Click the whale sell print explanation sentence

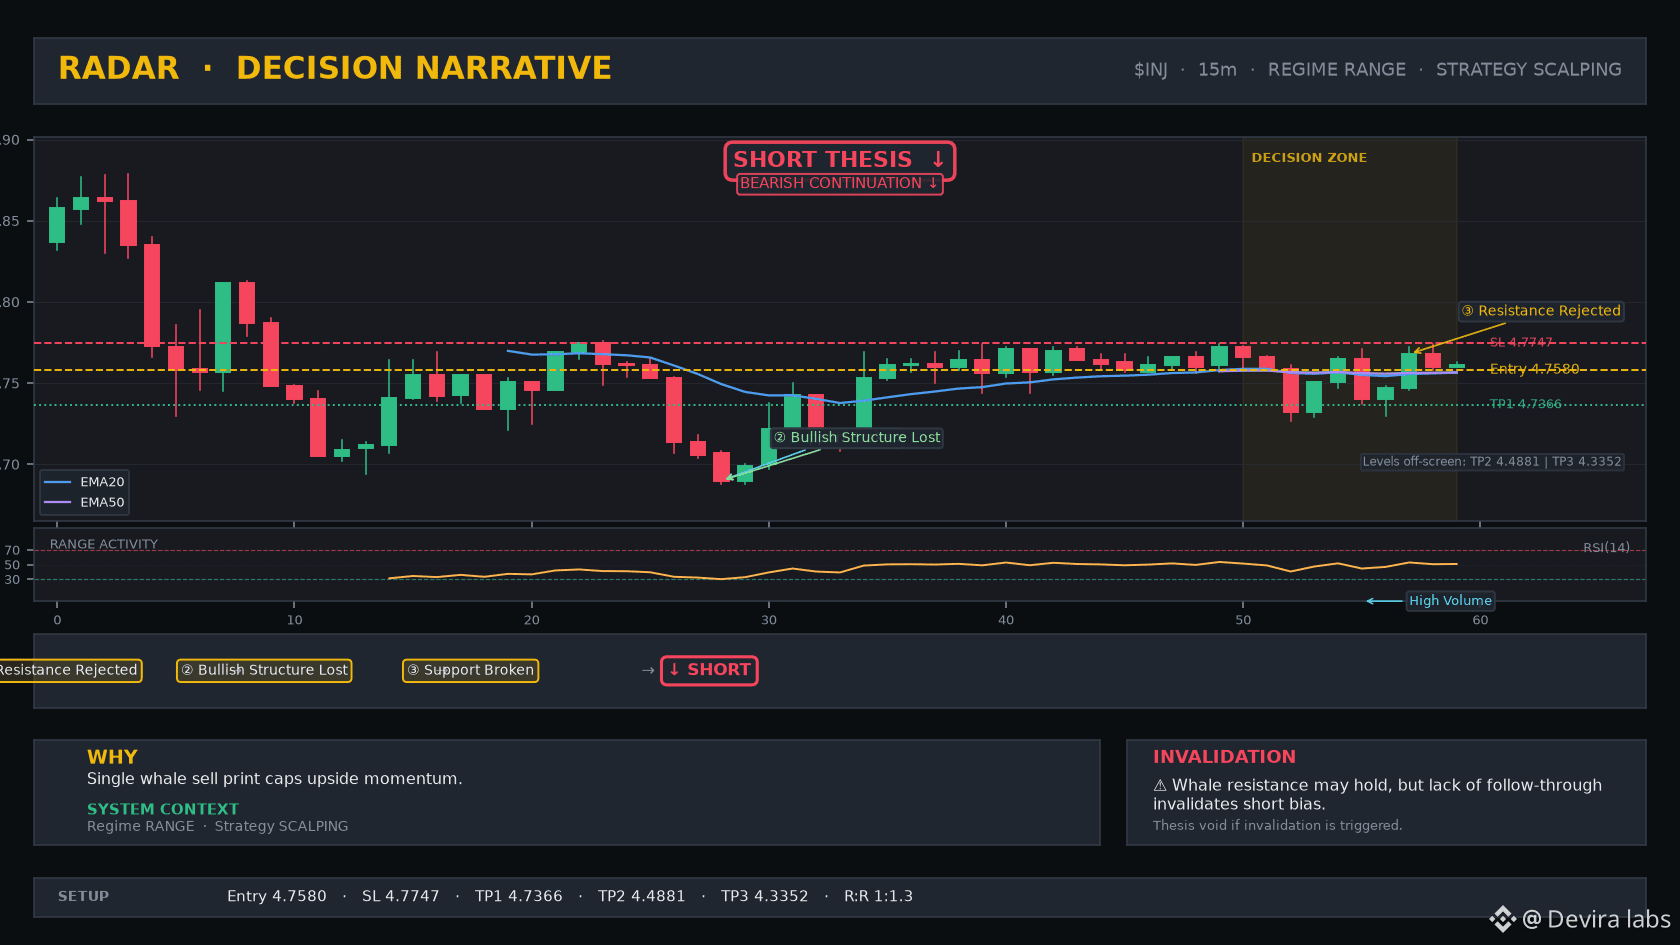click(274, 779)
